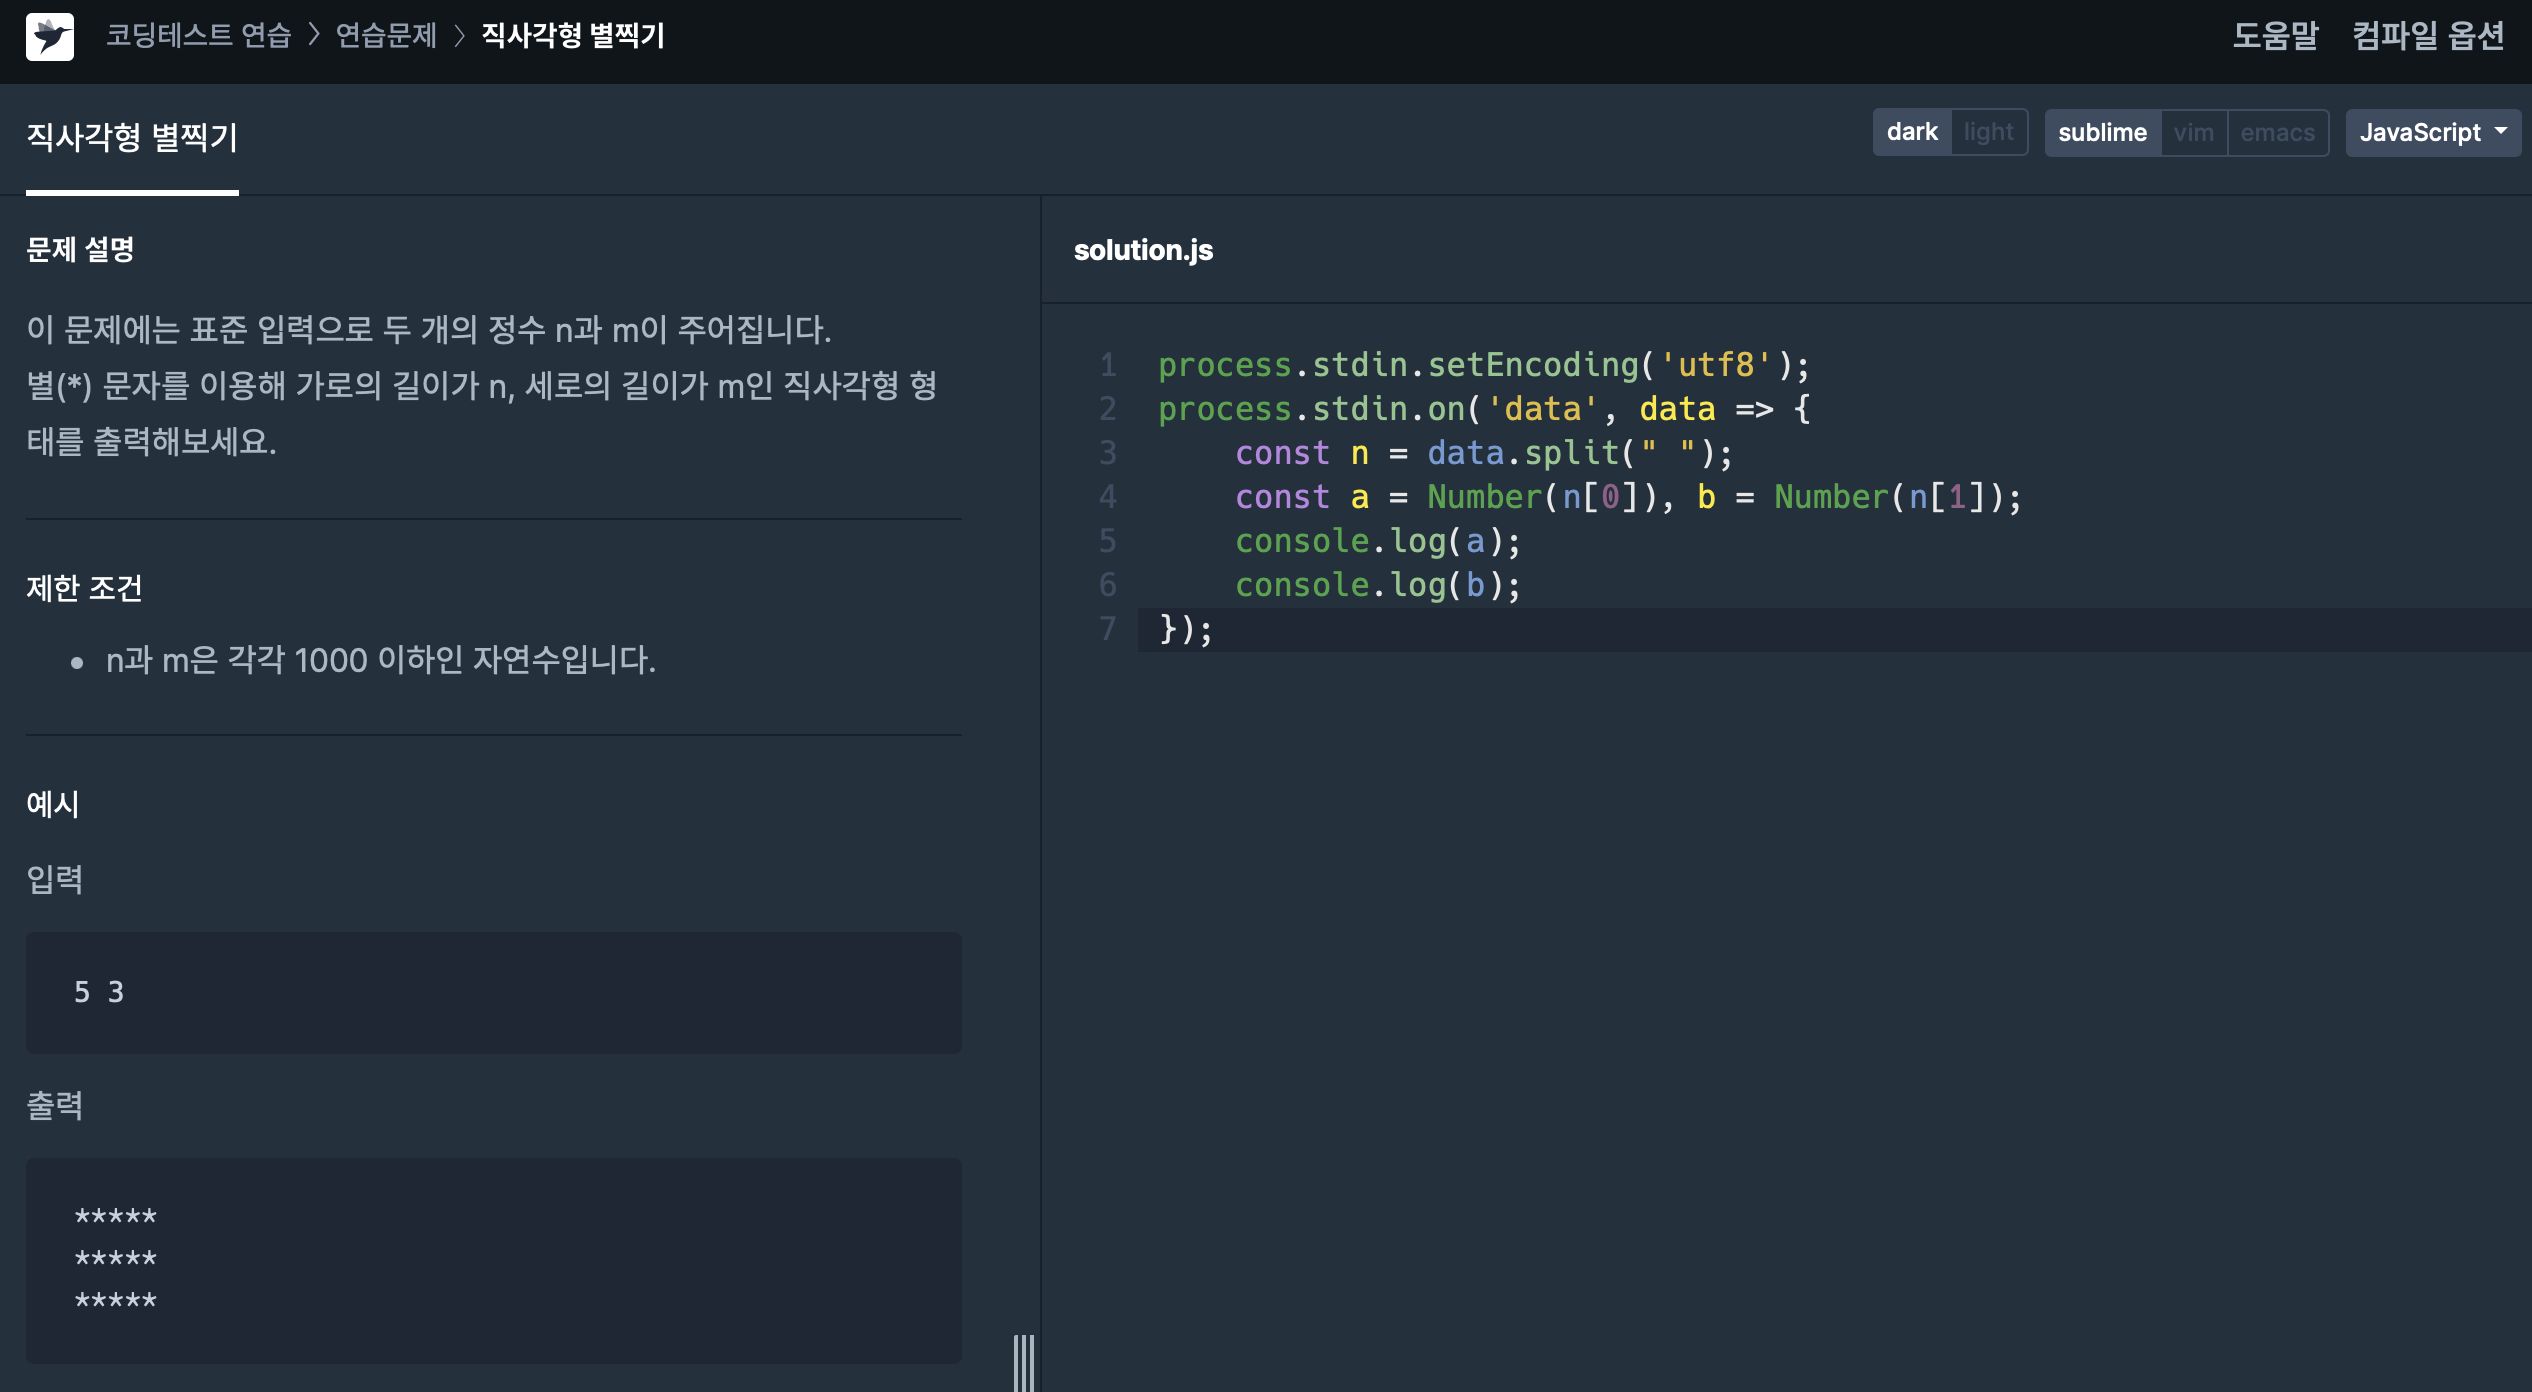Select sublime key binding mode
The height and width of the screenshot is (1392, 2532).
pos(2102,132)
